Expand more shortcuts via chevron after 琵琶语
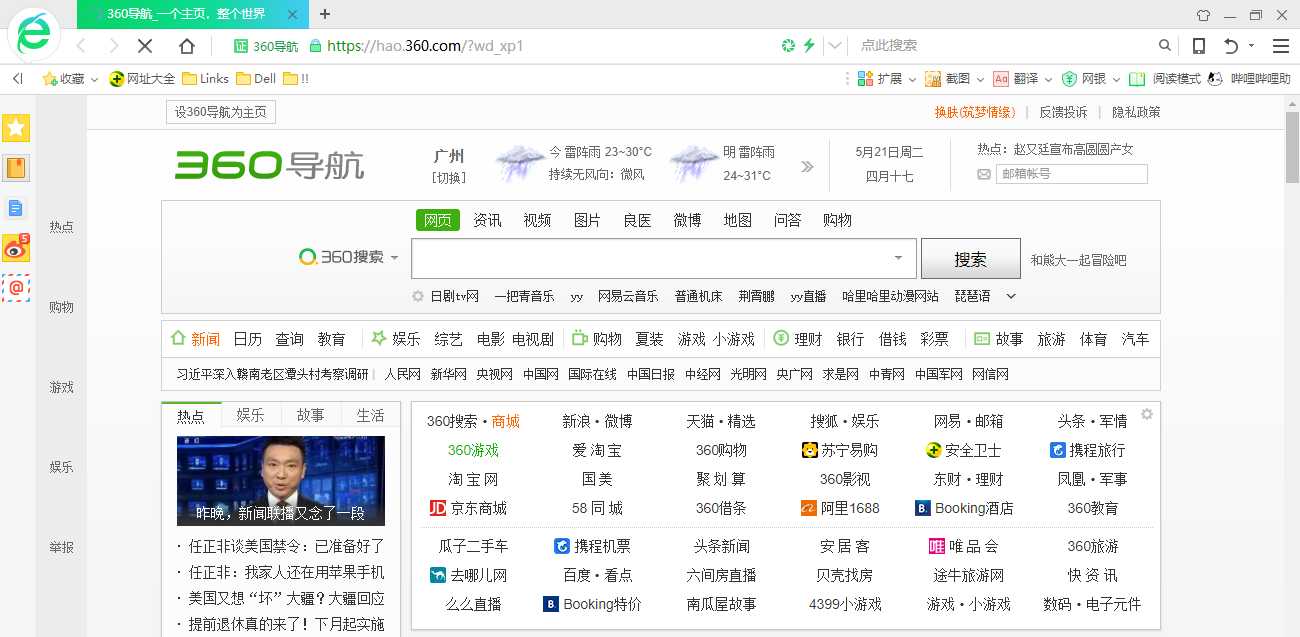The image size is (1300, 637). point(1010,296)
